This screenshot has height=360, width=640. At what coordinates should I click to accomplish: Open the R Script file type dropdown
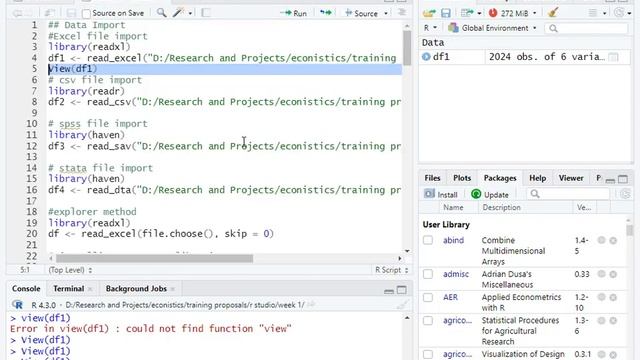[391, 270]
